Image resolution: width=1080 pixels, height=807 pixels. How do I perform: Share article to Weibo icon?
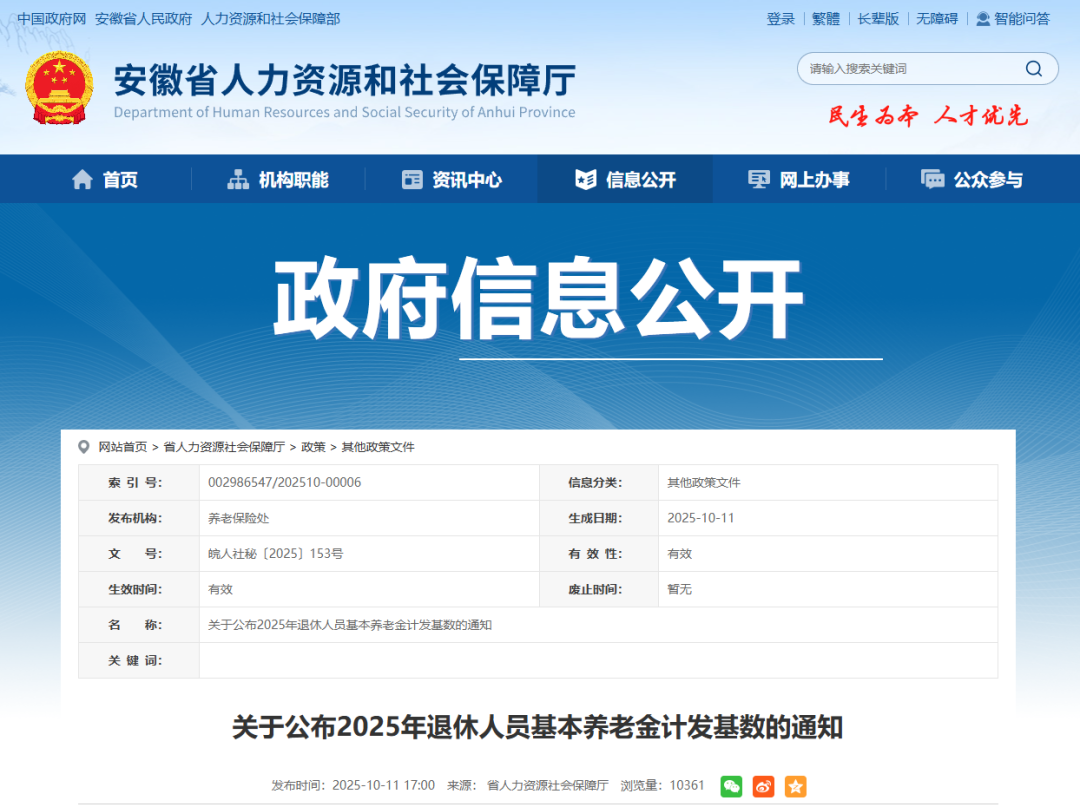(763, 786)
